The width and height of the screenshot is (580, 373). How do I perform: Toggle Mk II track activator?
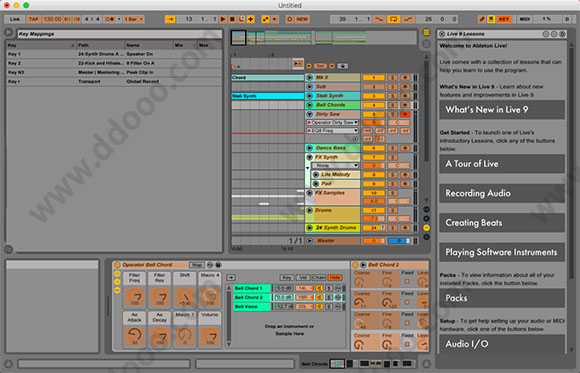click(x=374, y=77)
